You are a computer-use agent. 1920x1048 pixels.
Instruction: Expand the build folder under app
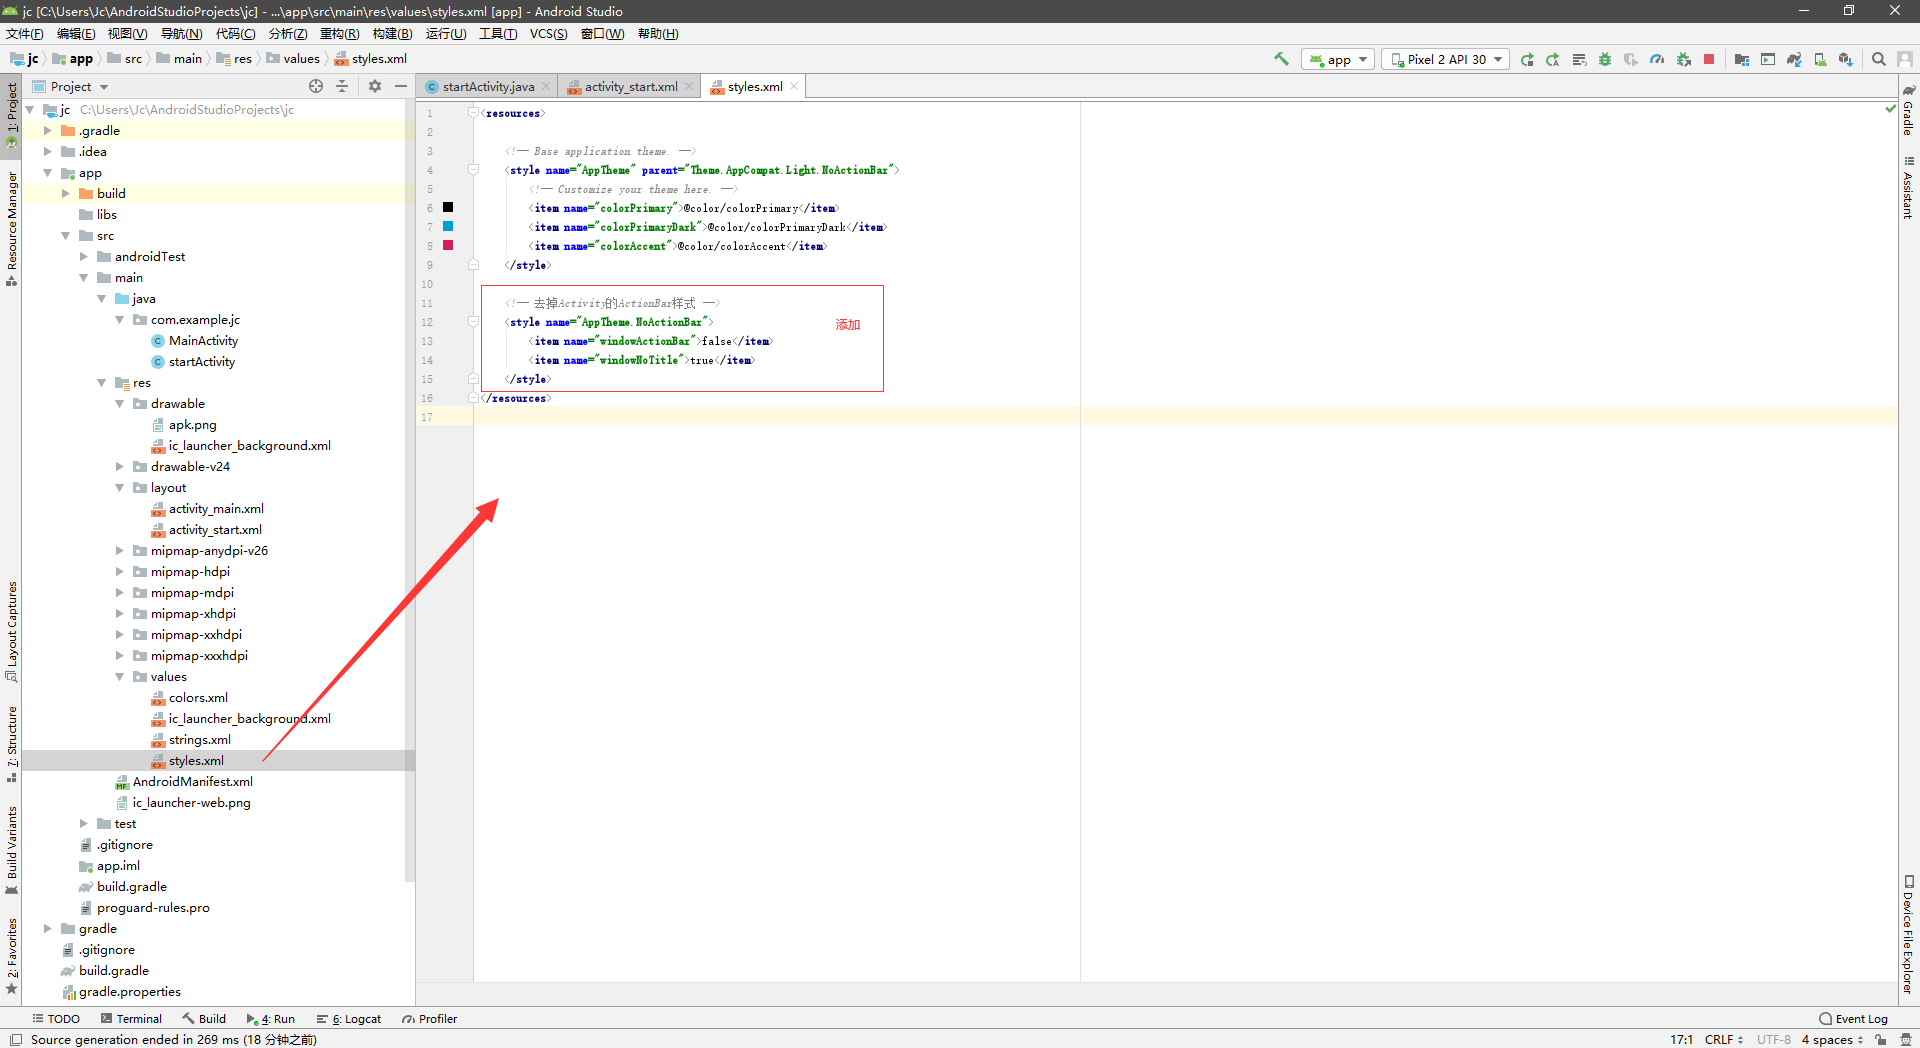point(65,194)
